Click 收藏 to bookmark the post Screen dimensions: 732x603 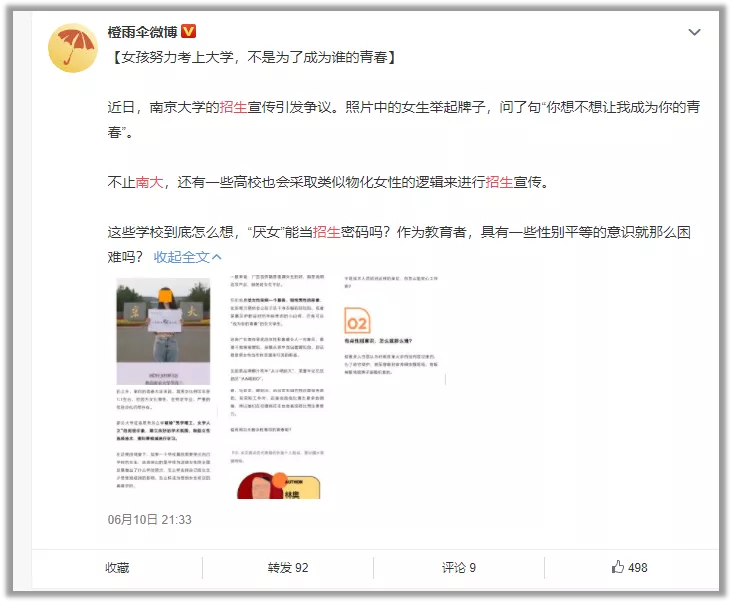tap(117, 567)
